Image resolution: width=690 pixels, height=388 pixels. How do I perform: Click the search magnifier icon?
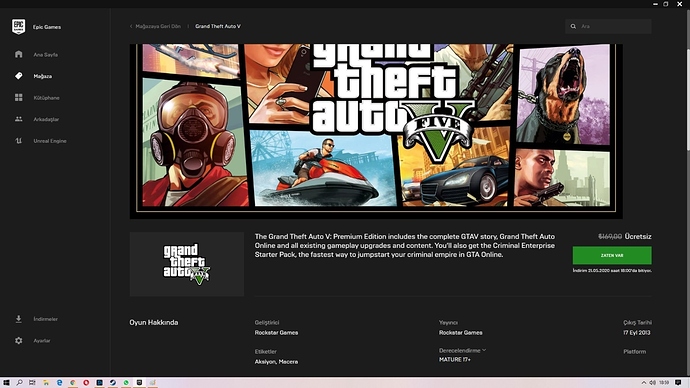point(573,26)
